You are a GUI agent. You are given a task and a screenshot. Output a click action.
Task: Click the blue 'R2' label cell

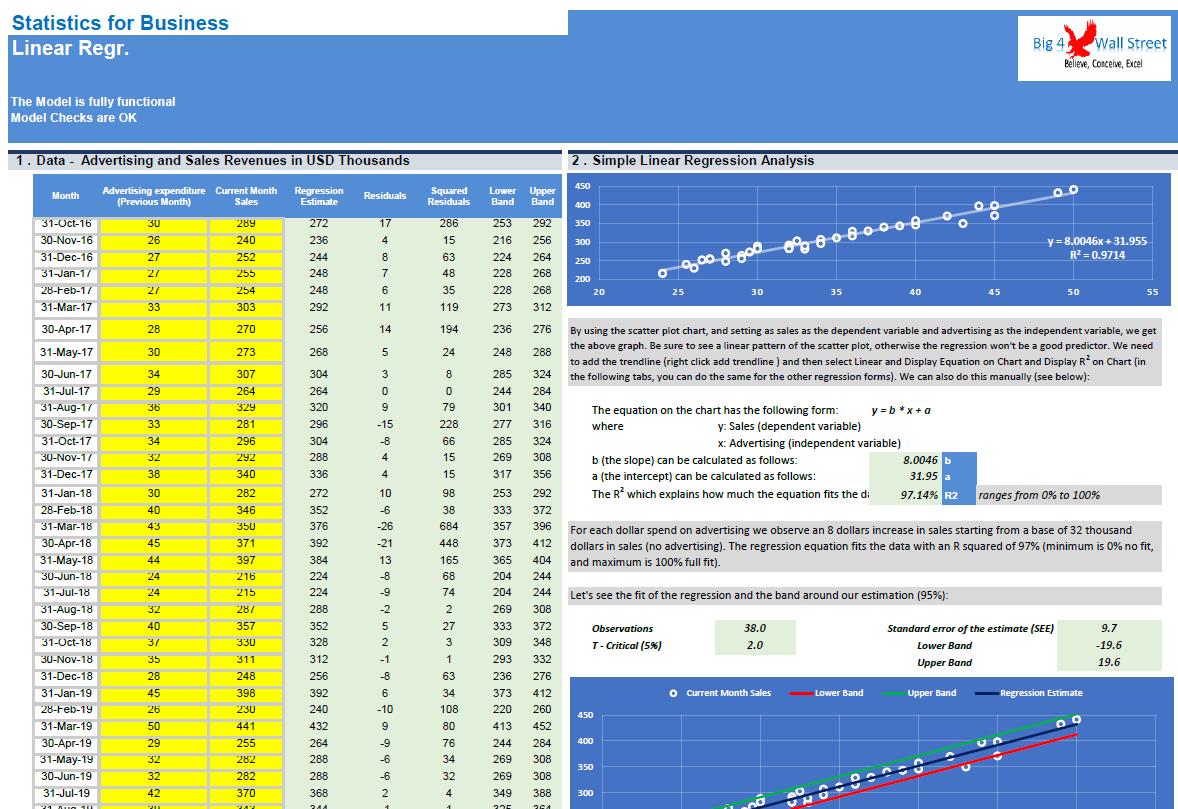tap(959, 495)
